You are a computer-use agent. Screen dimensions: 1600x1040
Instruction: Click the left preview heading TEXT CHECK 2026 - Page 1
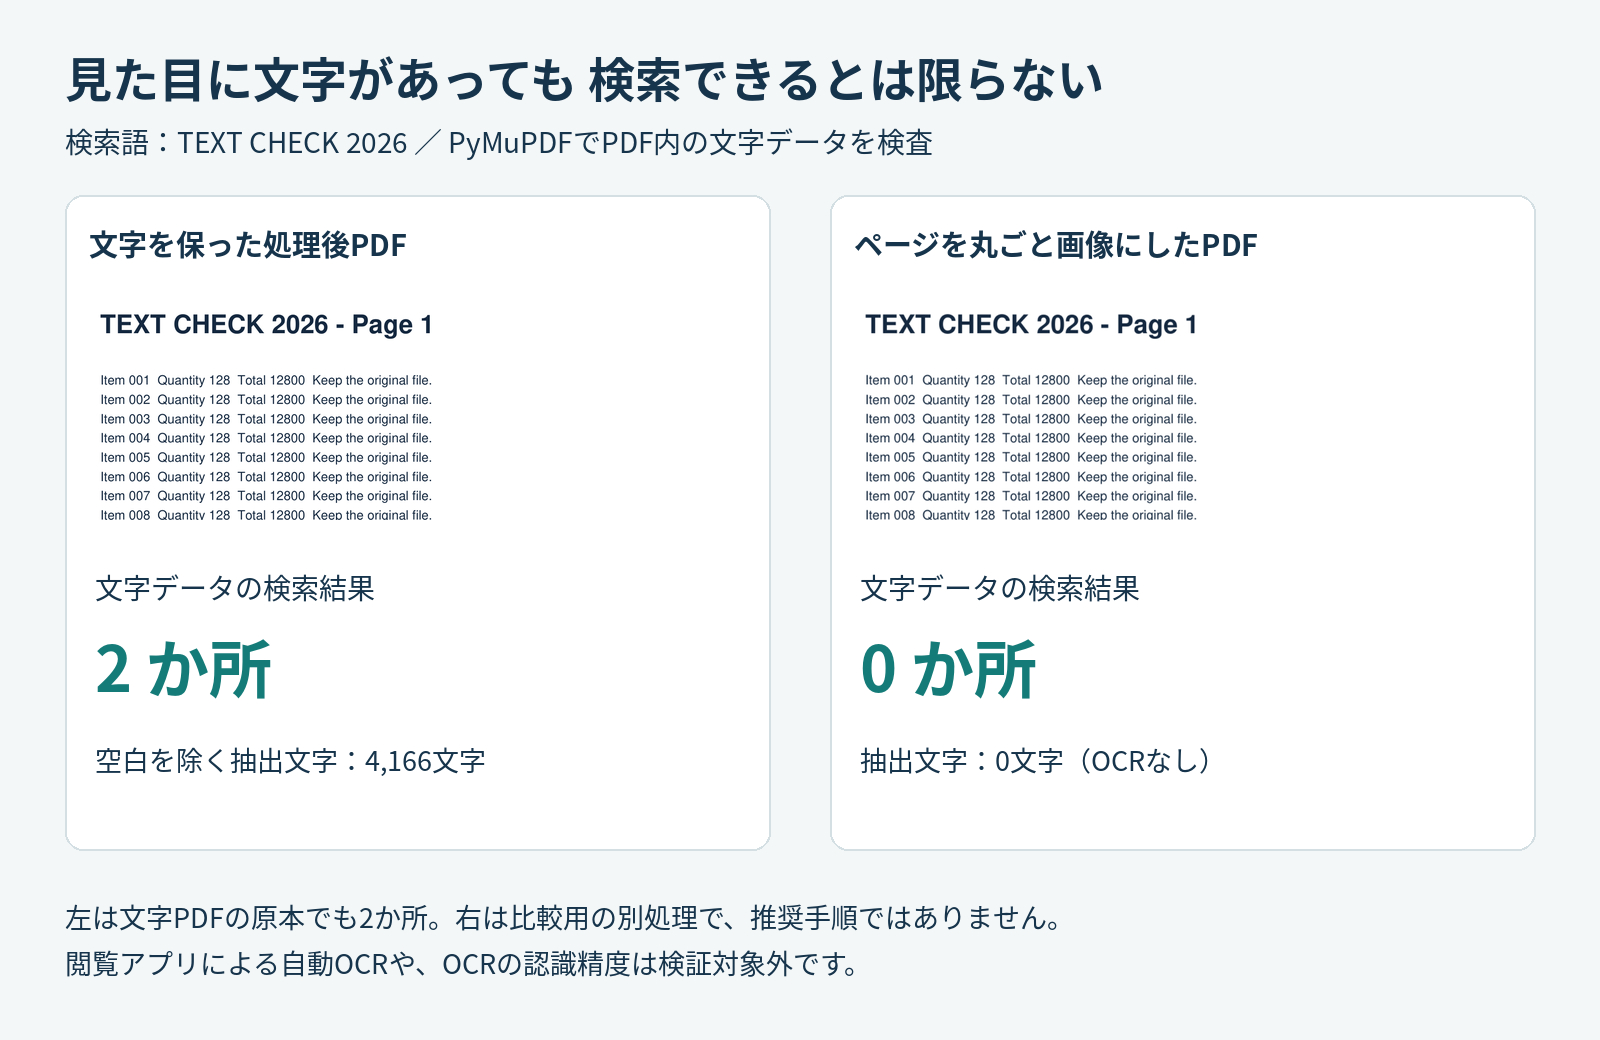[x=266, y=325]
